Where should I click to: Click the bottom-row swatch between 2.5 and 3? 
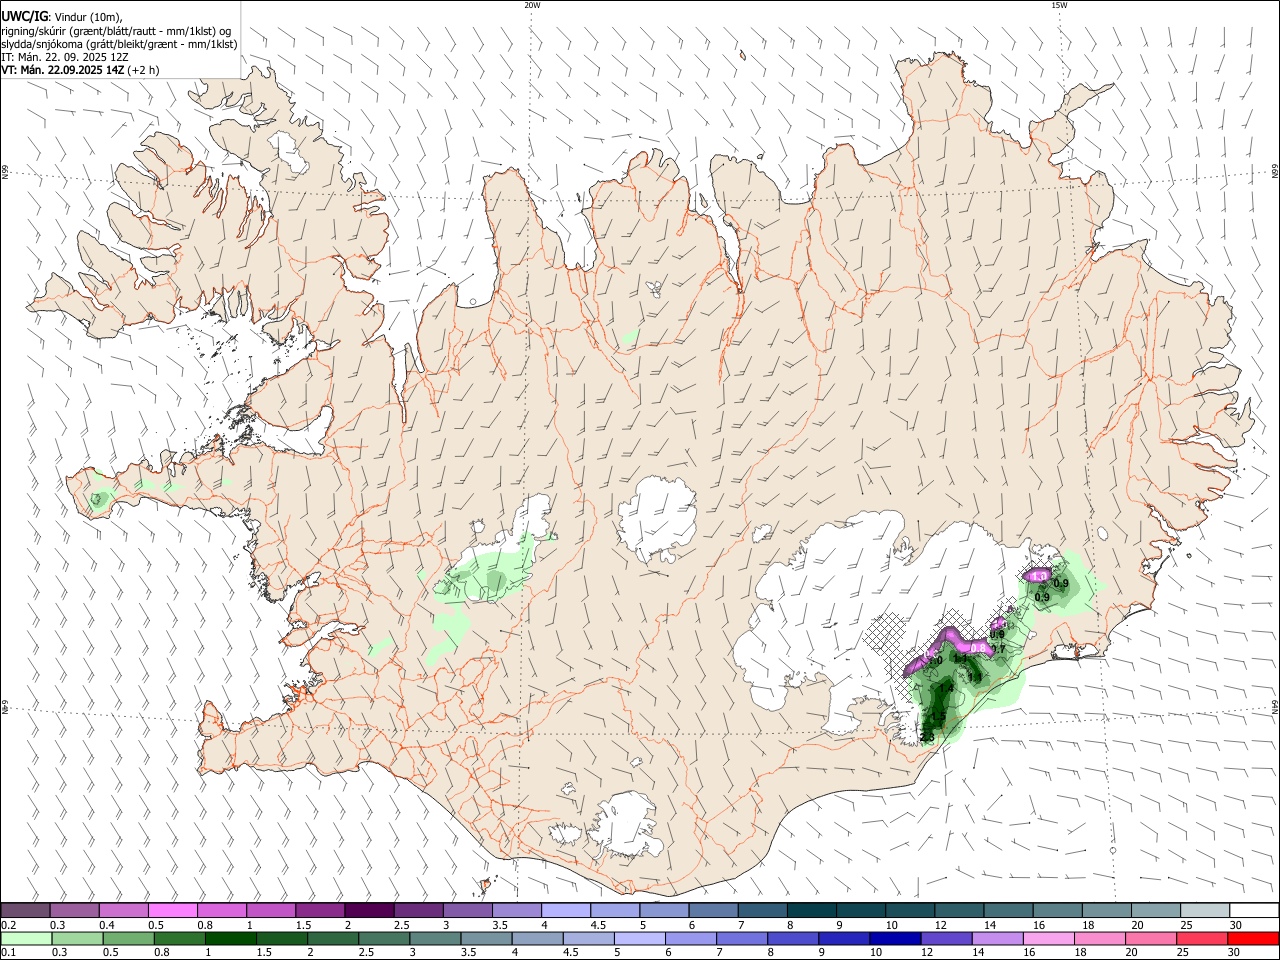(384, 939)
